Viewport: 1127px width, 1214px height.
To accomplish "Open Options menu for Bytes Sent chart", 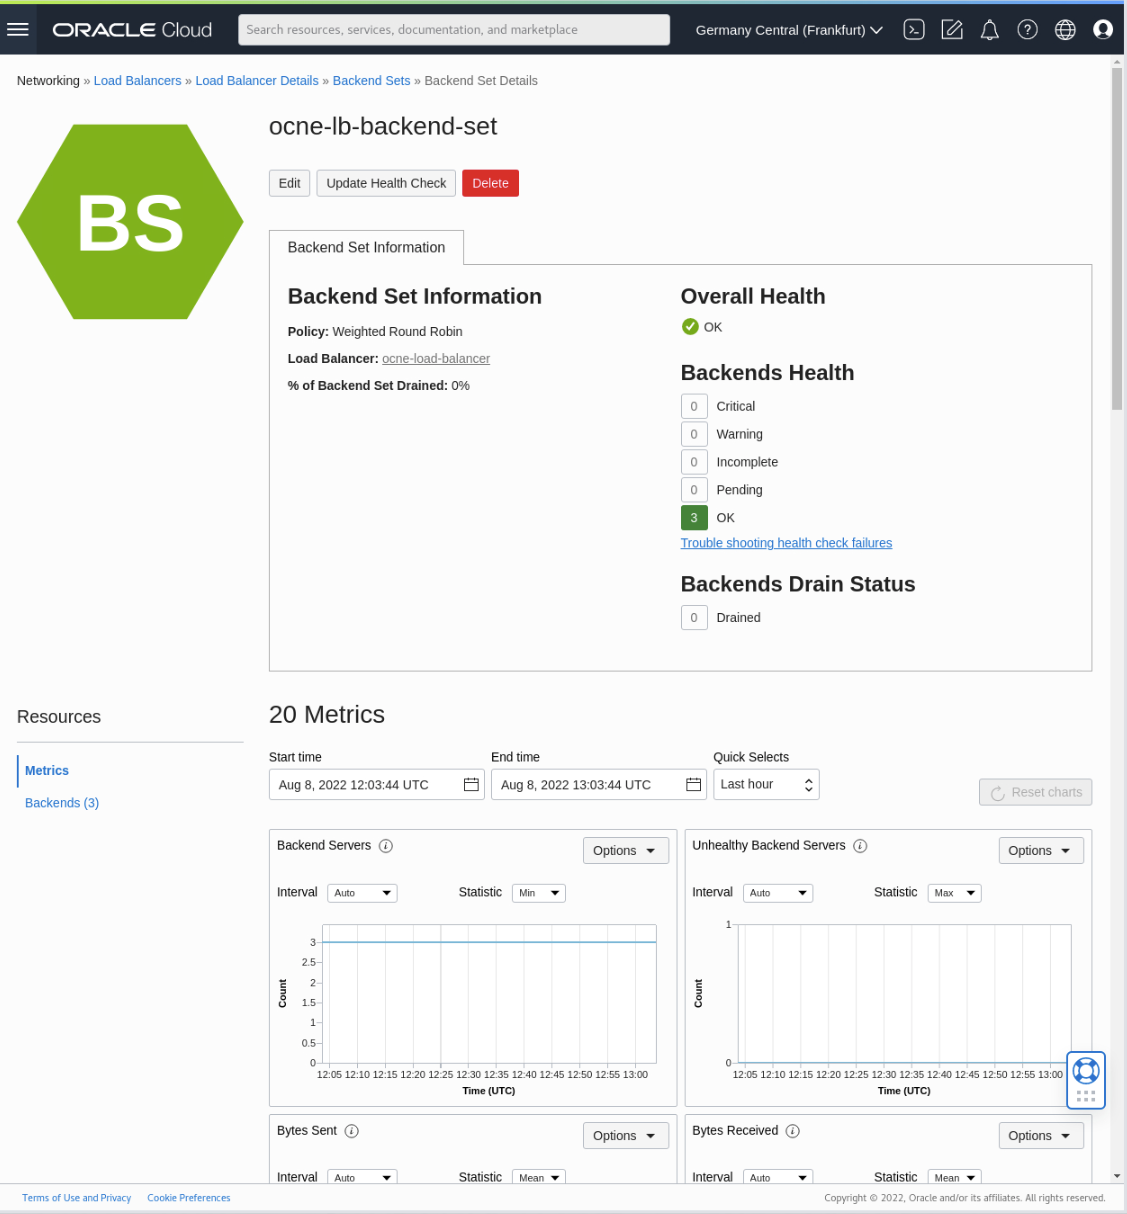I will (x=626, y=1135).
